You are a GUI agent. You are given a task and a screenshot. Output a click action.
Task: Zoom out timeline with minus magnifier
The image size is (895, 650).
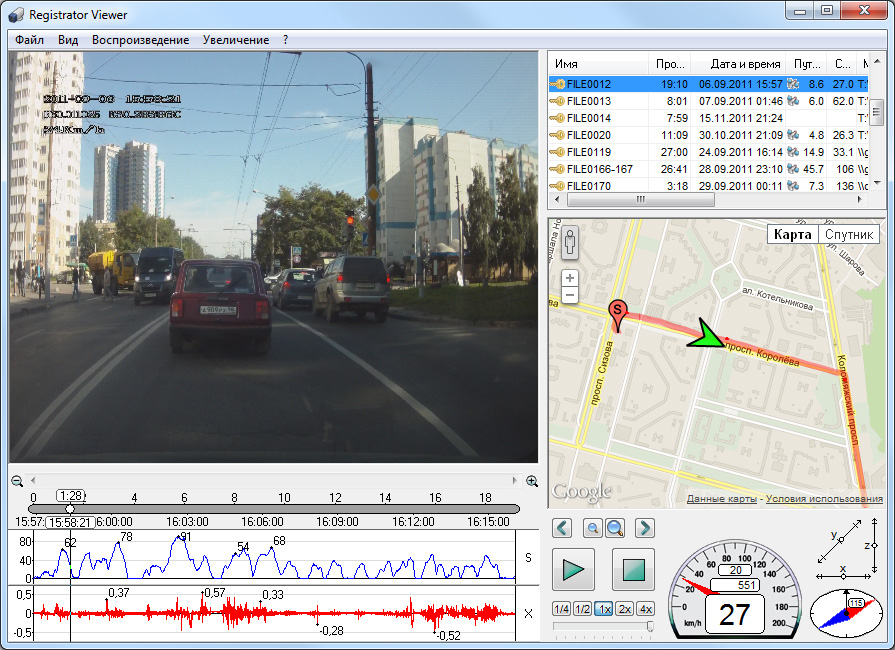click(17, 481)
